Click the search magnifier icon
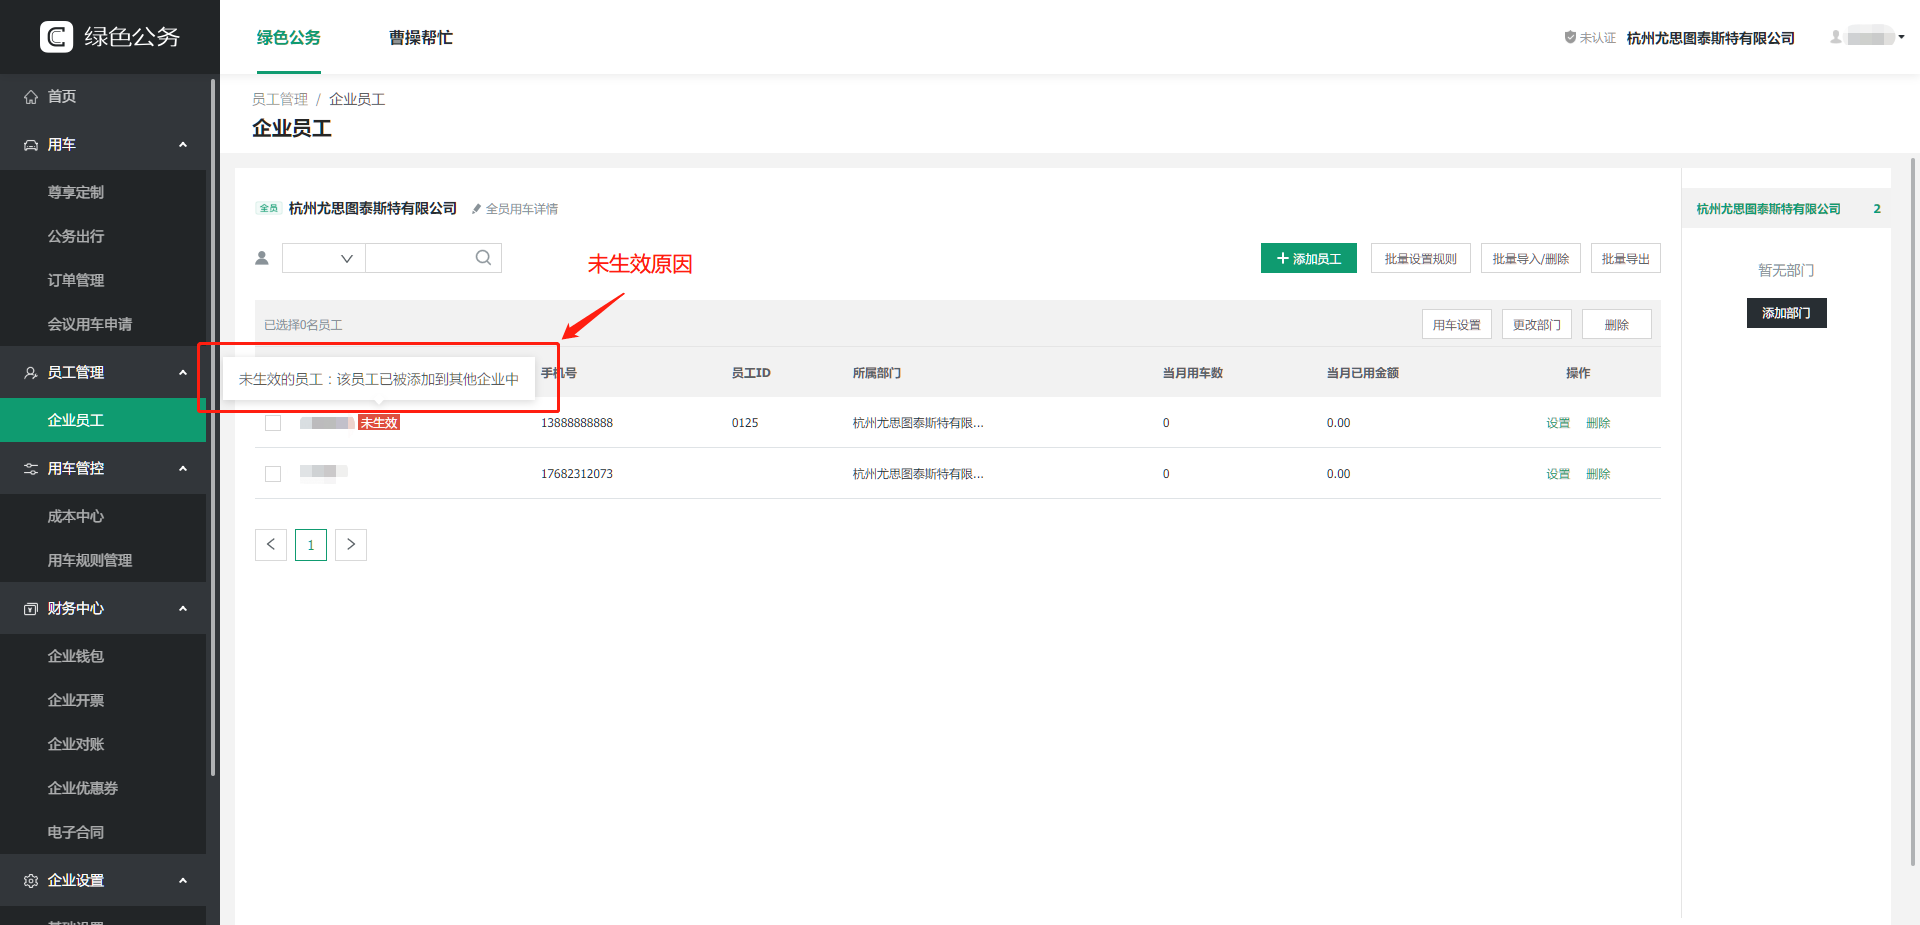The width and height of the screenshot is (1920, 925). 483,258
